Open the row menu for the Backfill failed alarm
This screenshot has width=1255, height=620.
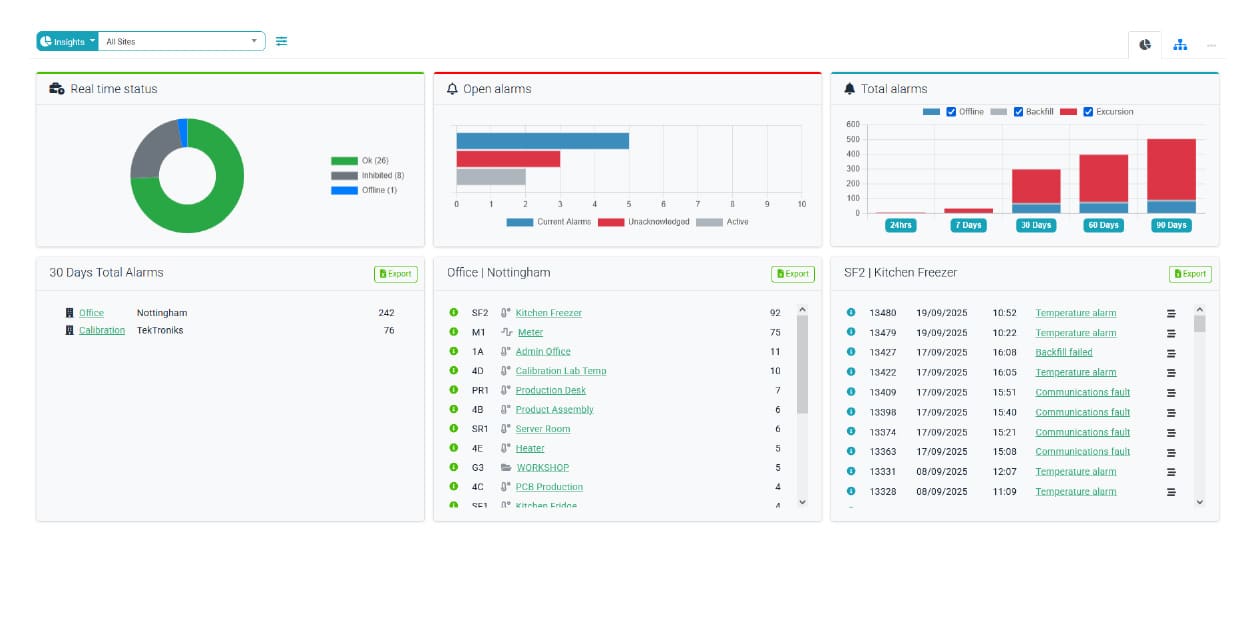click(x=1172, y=352)
